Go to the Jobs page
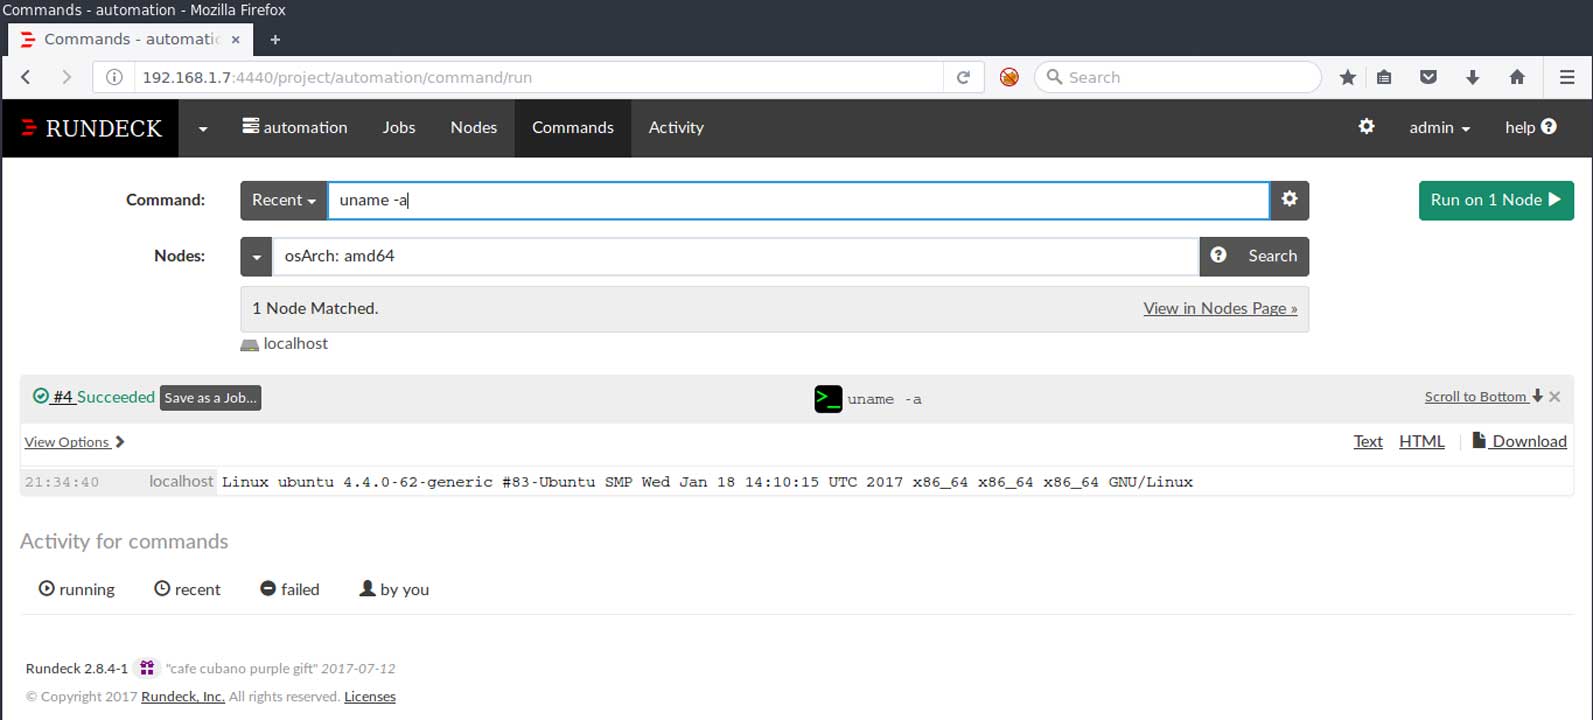 (399, 127)
